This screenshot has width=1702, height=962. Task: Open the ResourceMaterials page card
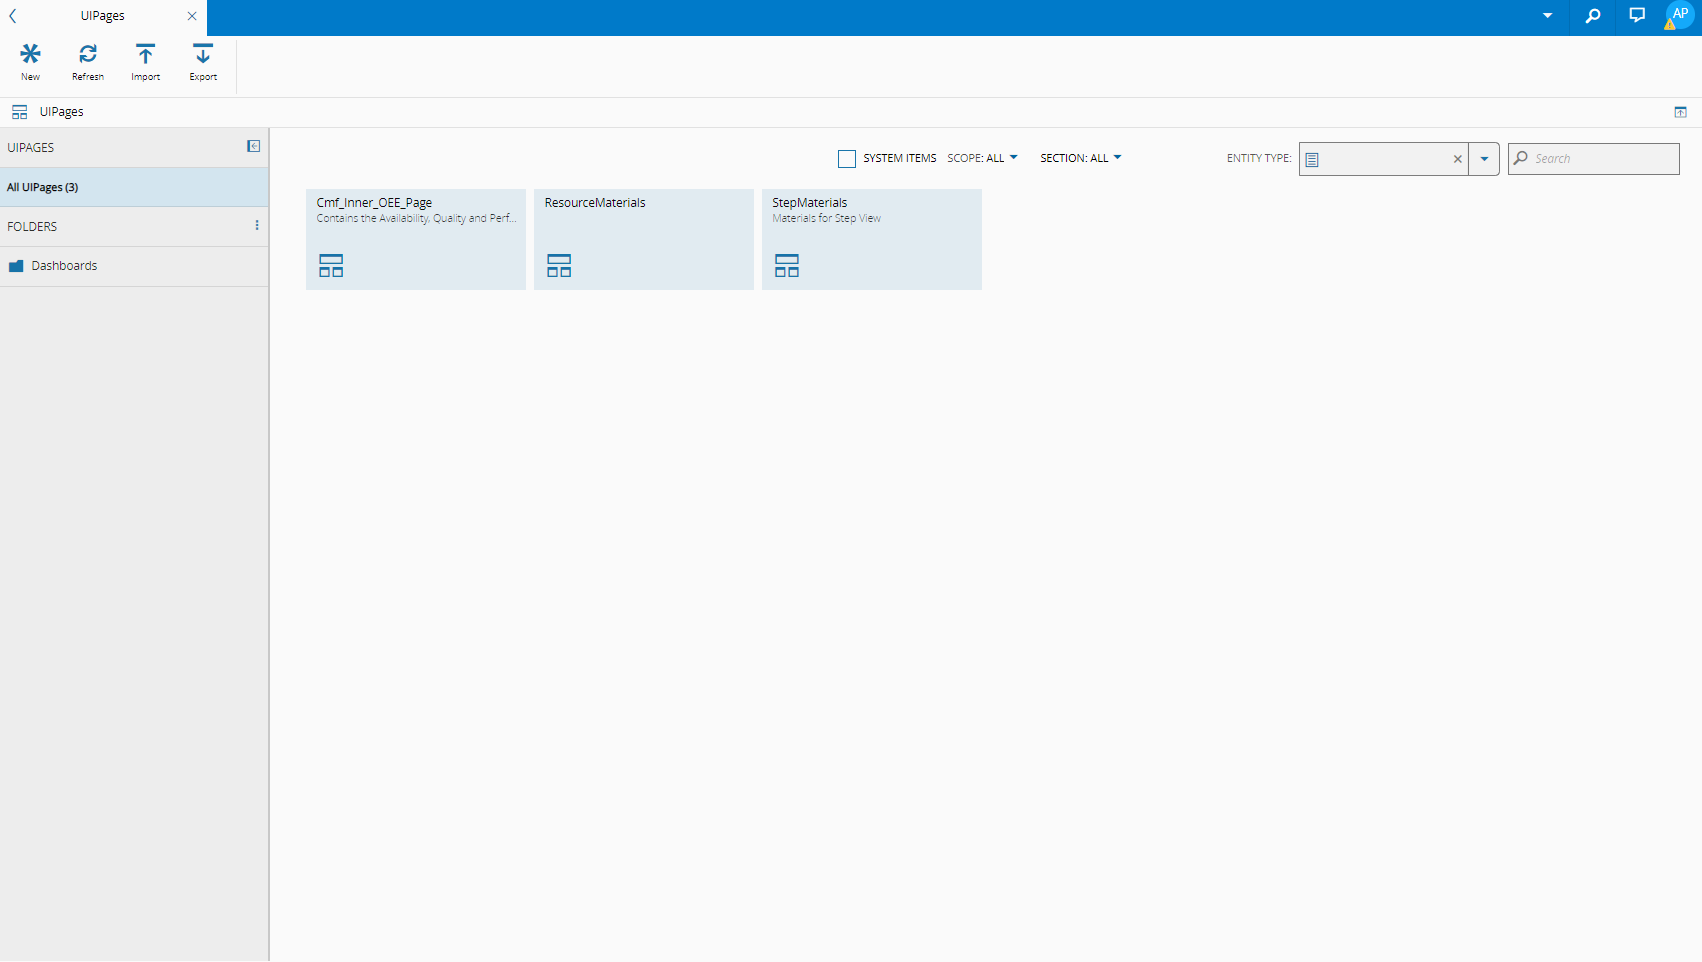pyautogui.click(x=644, y=239)
